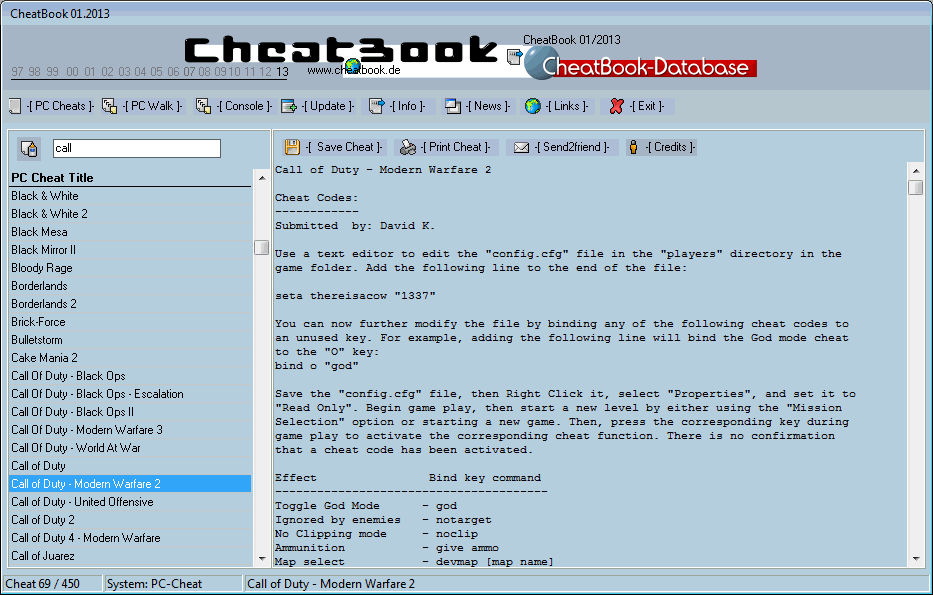Click 'Cheat 69 / 450' in status bar
The height and width of the screenshot is (595, 933).
42,584
